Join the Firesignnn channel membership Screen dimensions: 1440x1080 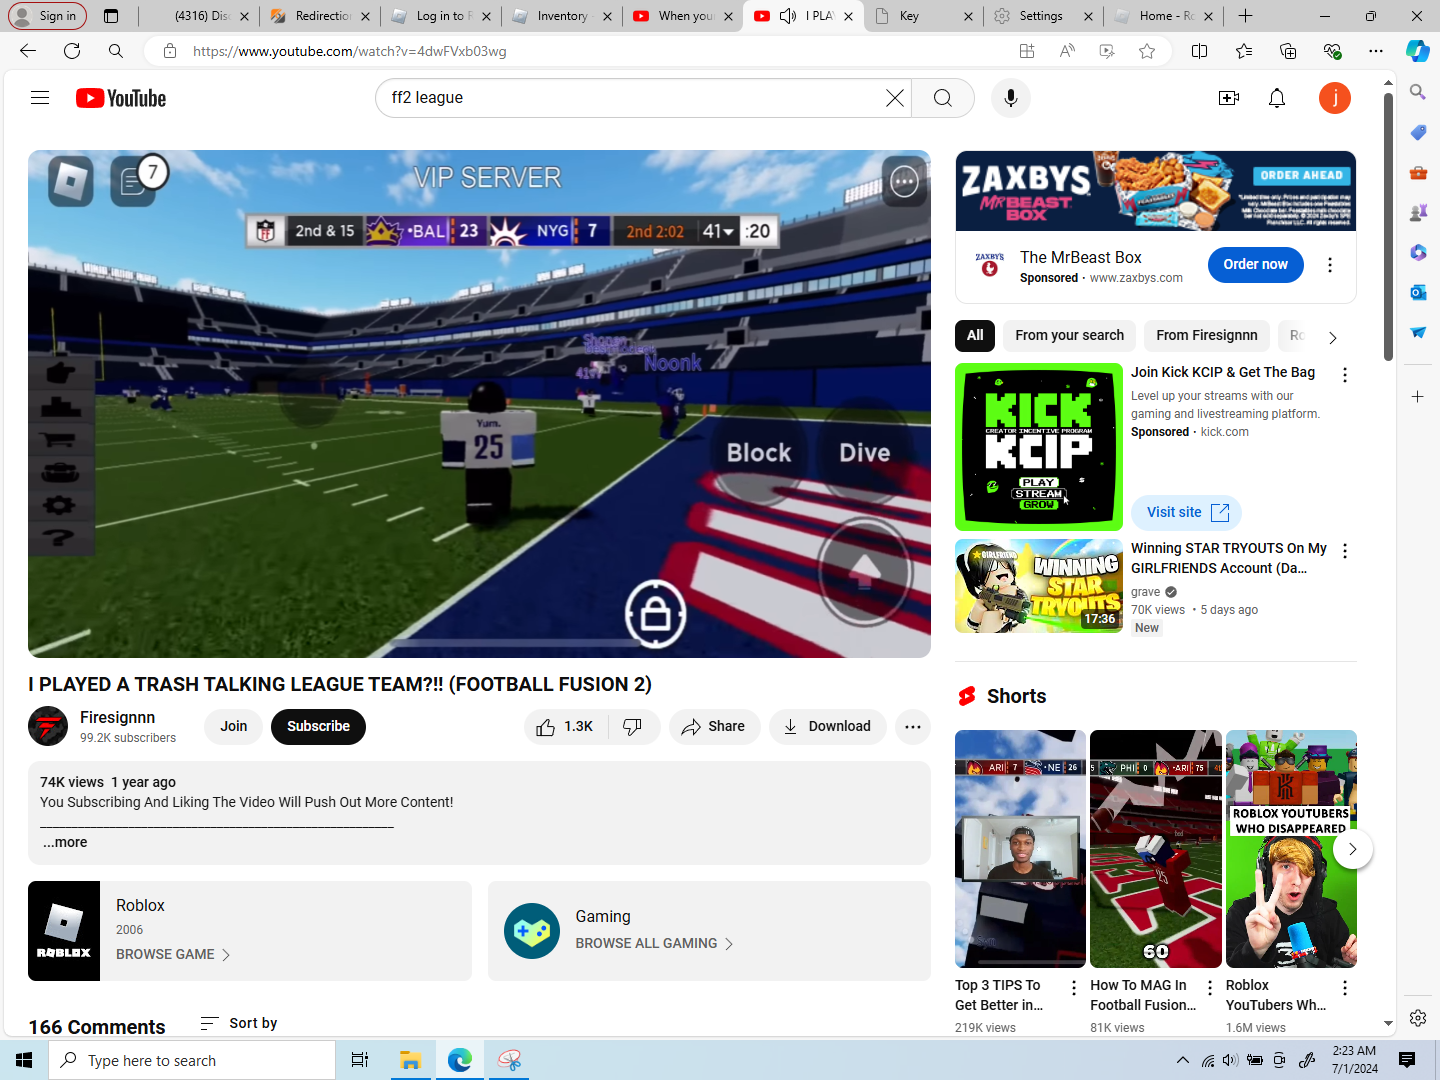pos(234,727)
